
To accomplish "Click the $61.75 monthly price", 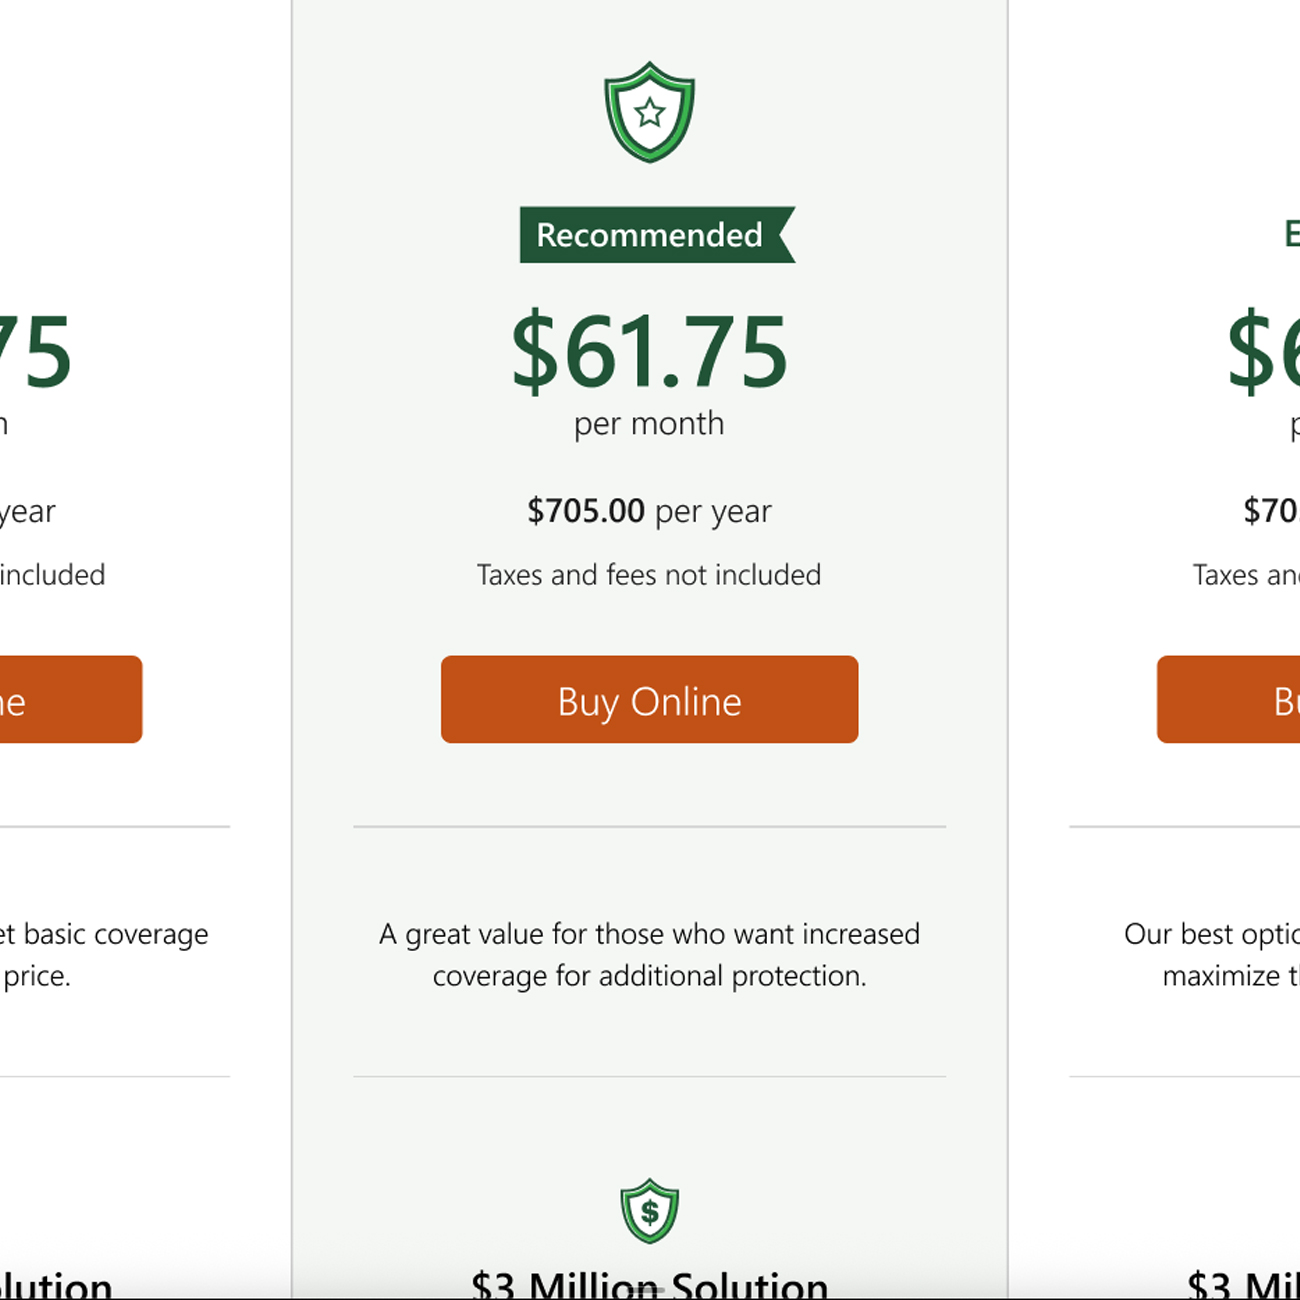I will point(649,352).
